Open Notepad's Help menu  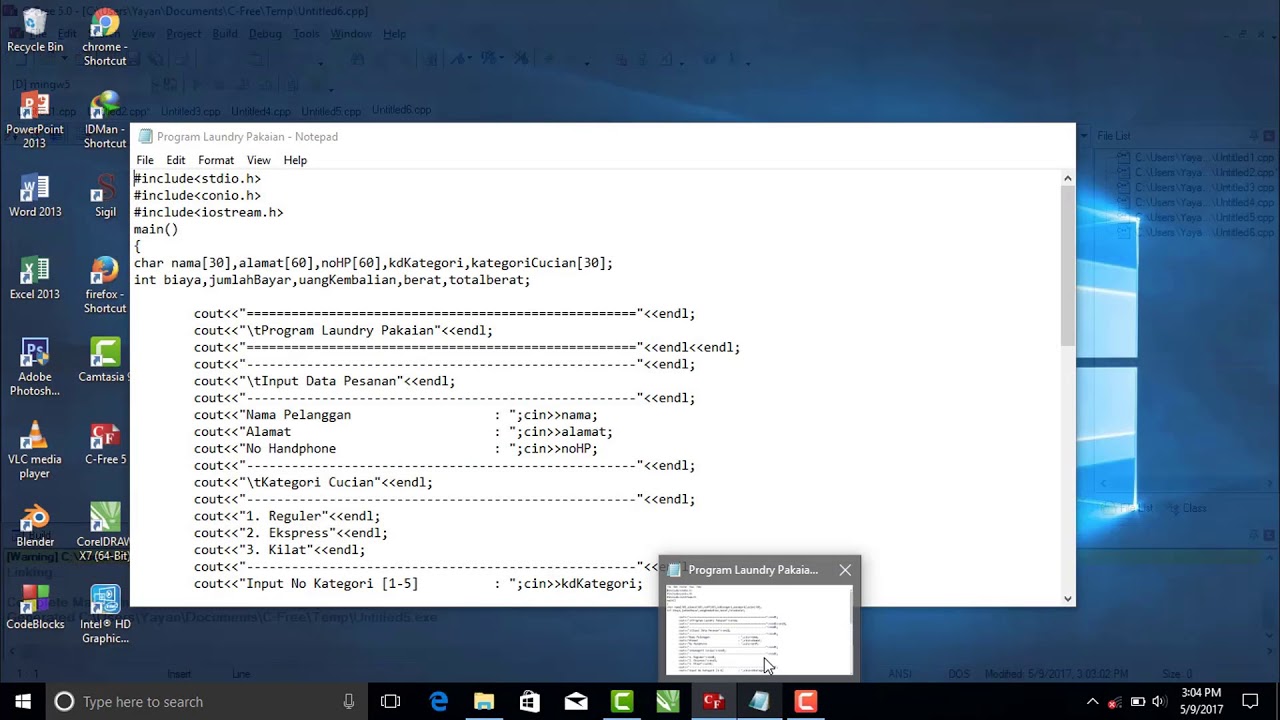pos(295,160)
